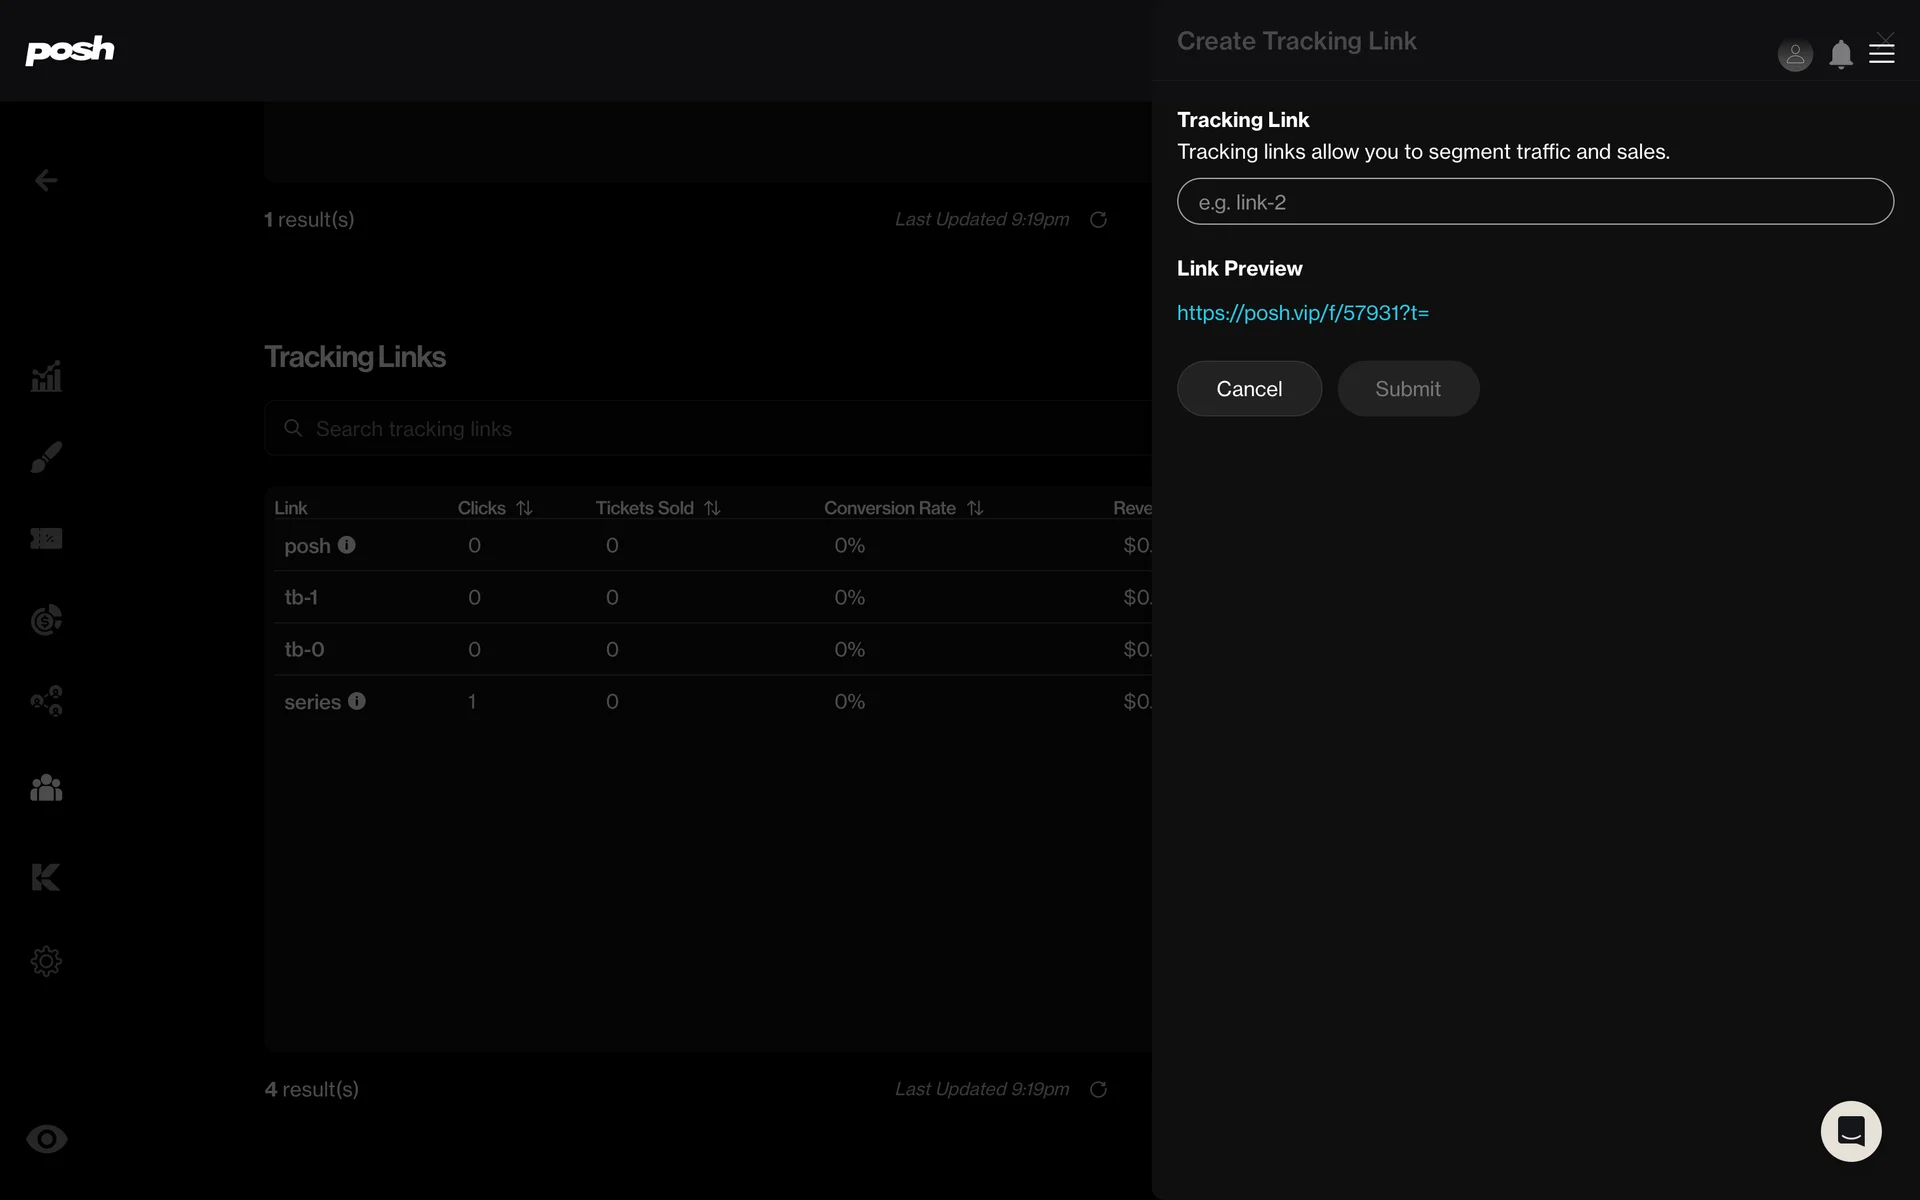Click the Submit button
Viewport: 1920px width, 1200px height.
pyautogui.click(x=1407, y=389)
